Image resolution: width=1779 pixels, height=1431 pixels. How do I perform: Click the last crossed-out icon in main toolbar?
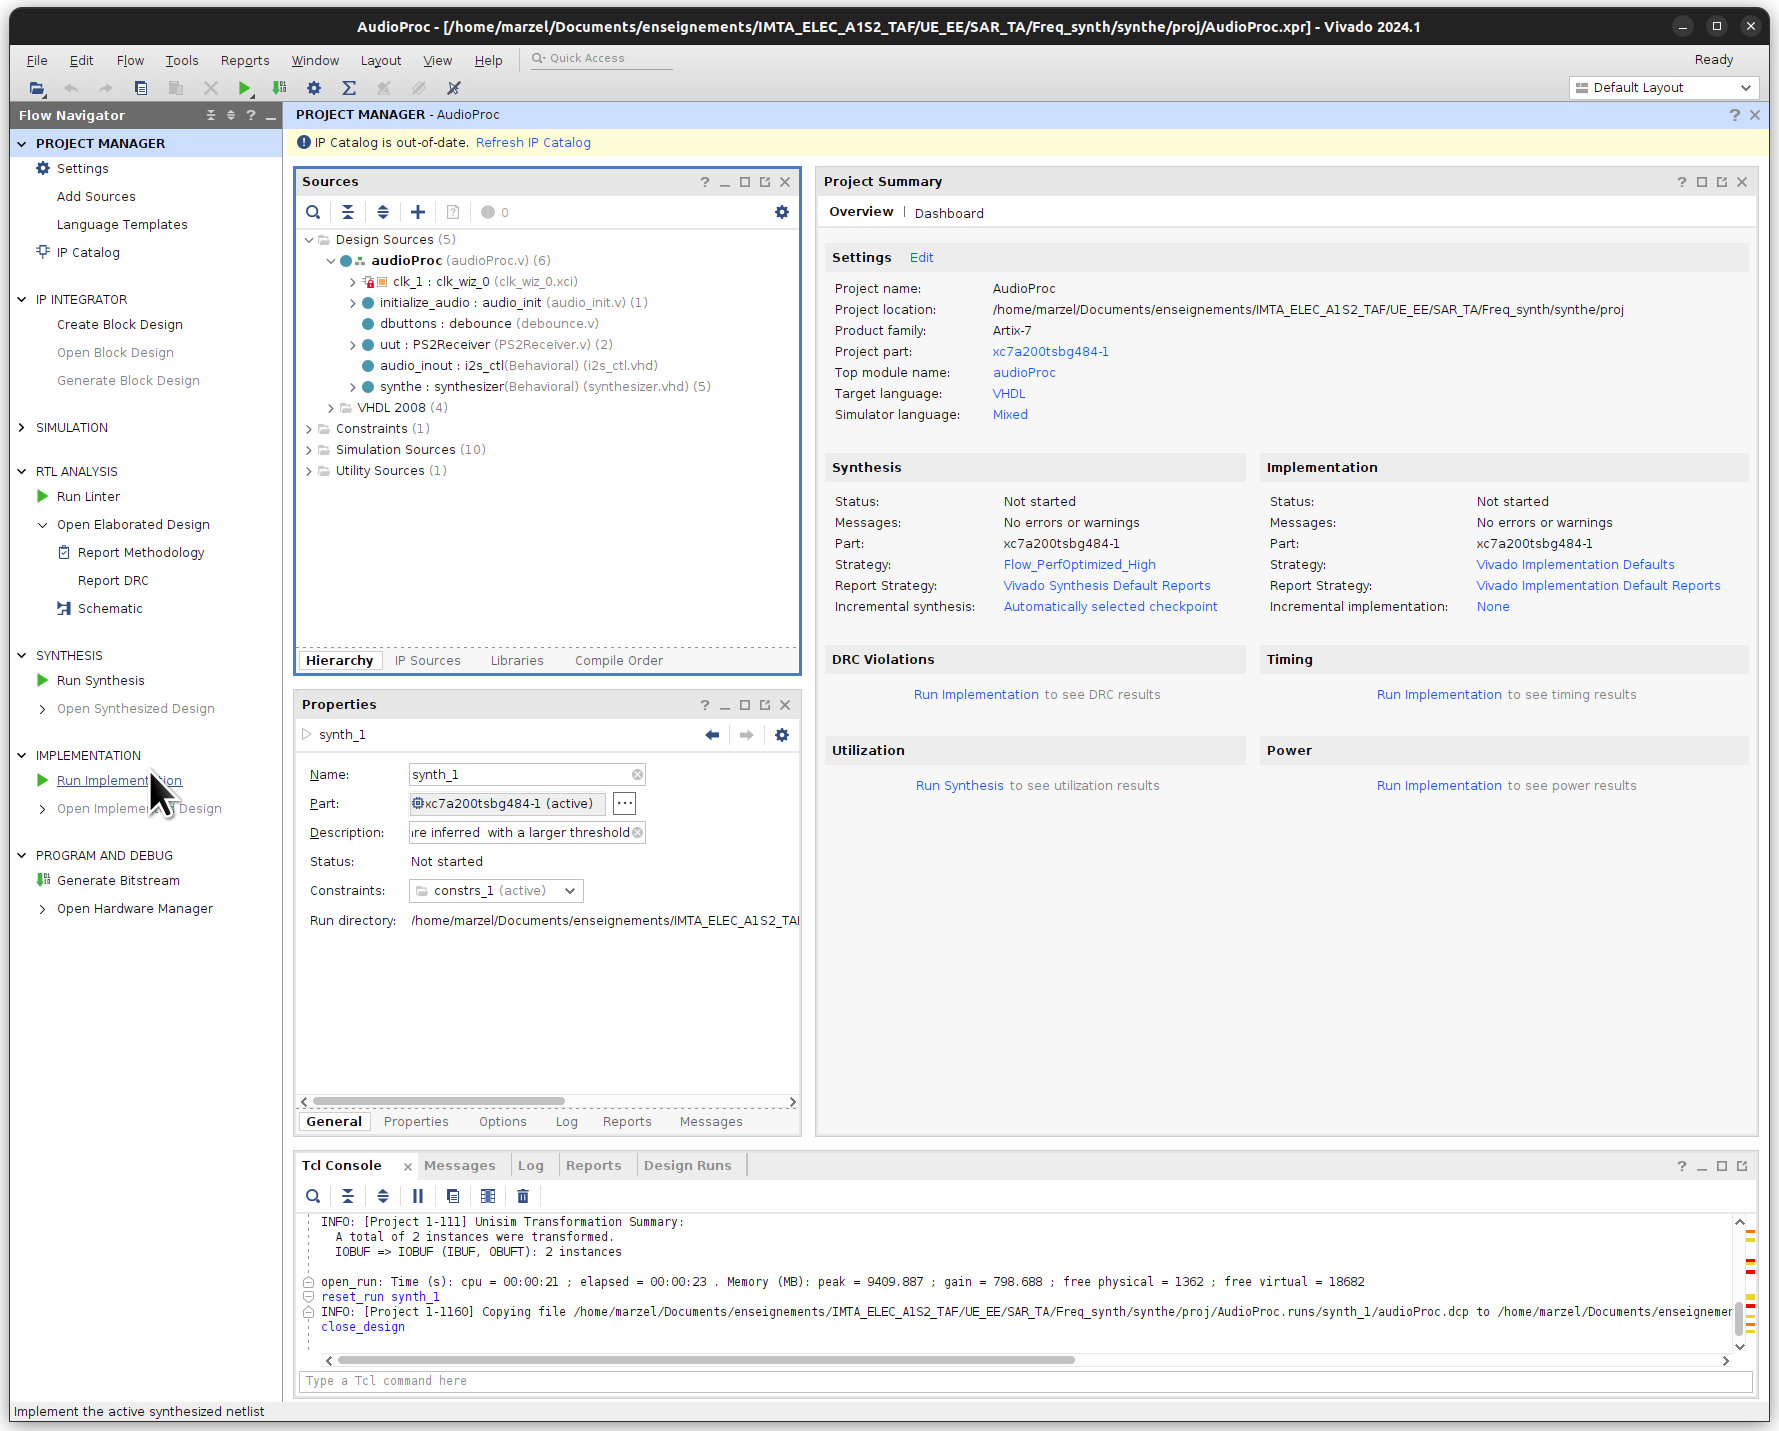(x=454, y=88)
